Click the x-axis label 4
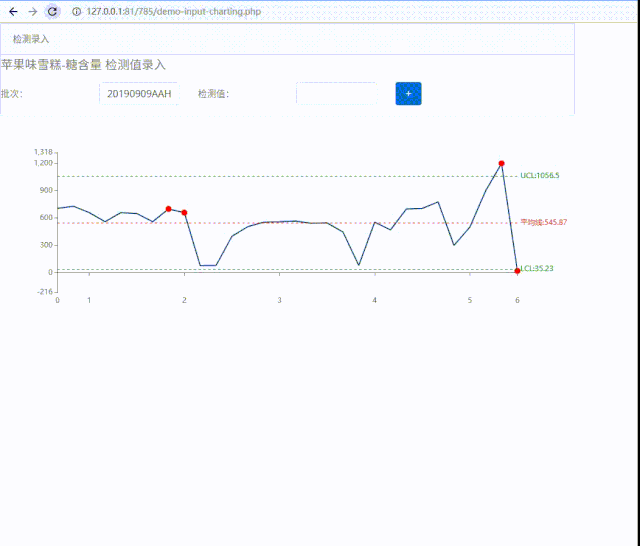Viewport: 640px width, 546px height. [x=375, y=300]
